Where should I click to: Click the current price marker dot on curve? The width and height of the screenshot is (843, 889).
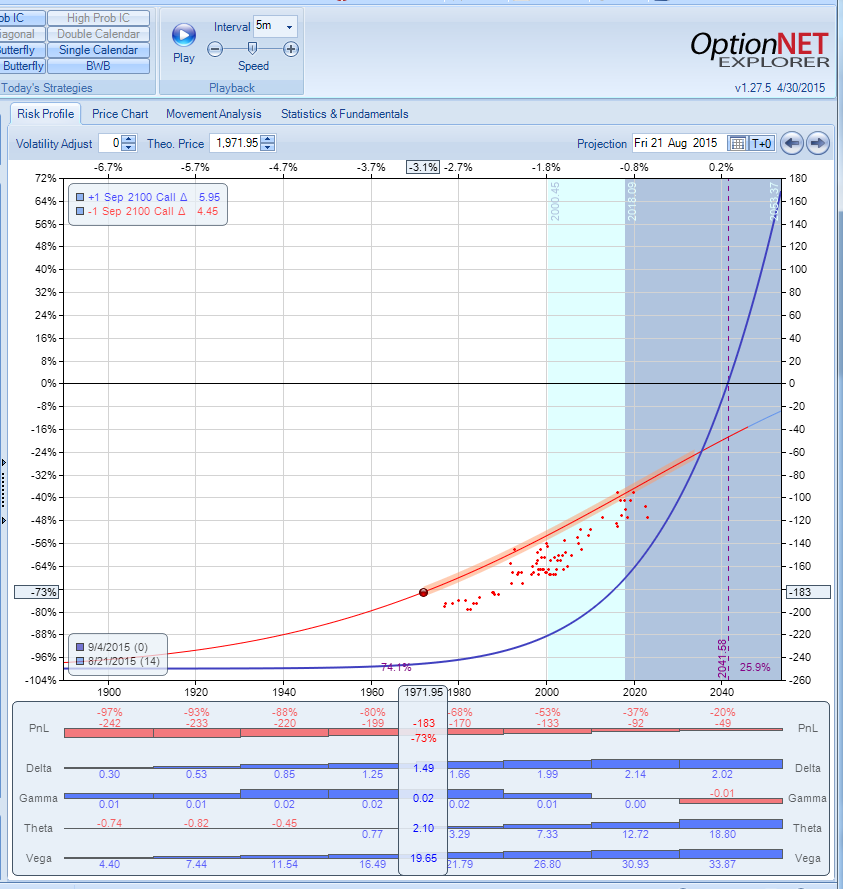pyautogui.click(x=423, y=592)
